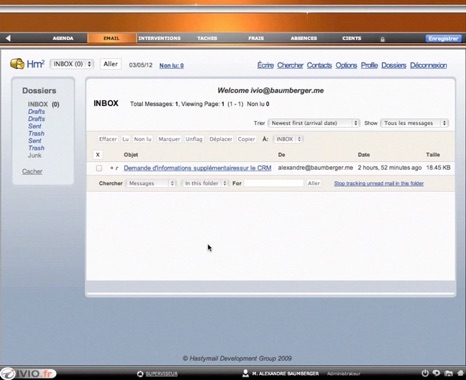
Task: Open the Junk folder in the sidebar
Action: pyautogui.click(x=35, y=155)
